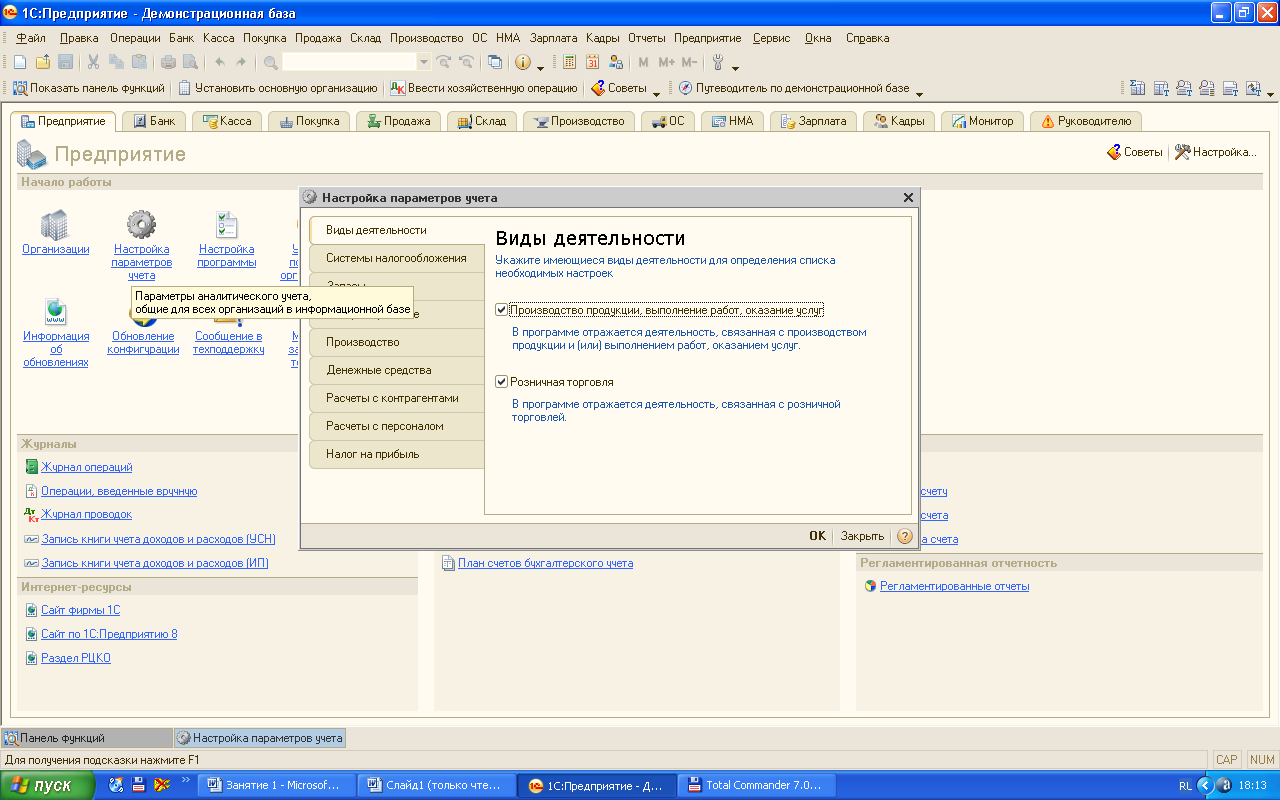This screenshot has height=800, width=1280.
Task: Click the Настройка программы checklist icon
Action: 227,225
